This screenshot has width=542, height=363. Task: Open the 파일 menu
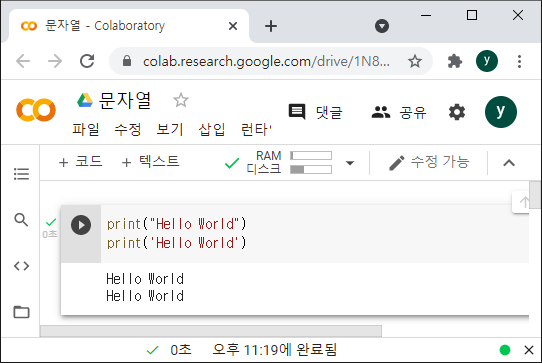tap(86, 130)
